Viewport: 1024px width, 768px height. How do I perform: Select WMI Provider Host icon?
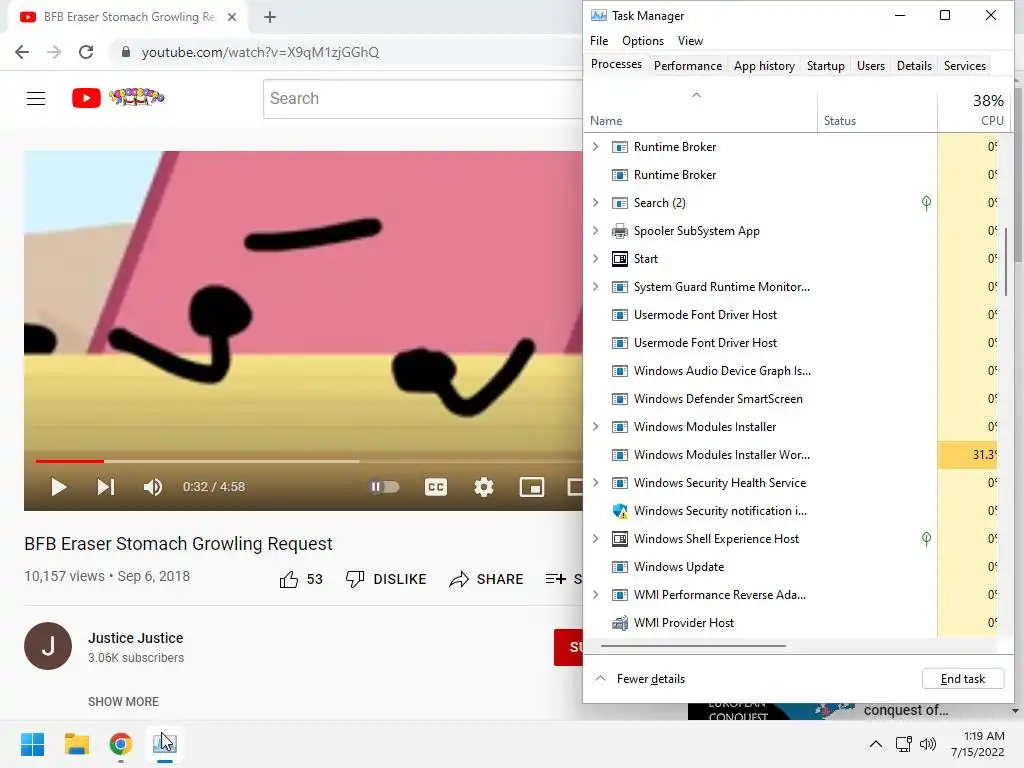click(620, 623)
